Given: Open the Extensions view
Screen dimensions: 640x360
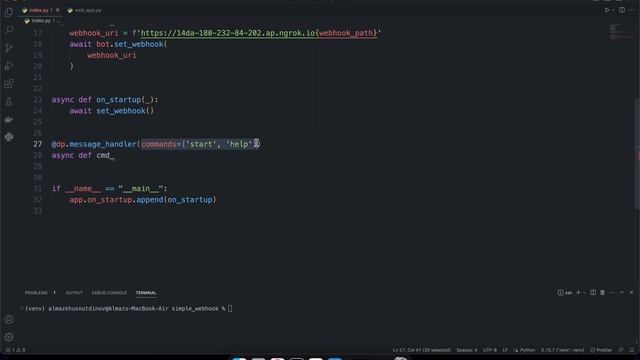Looking at the screenshot, I should click(x=9, y=84).
